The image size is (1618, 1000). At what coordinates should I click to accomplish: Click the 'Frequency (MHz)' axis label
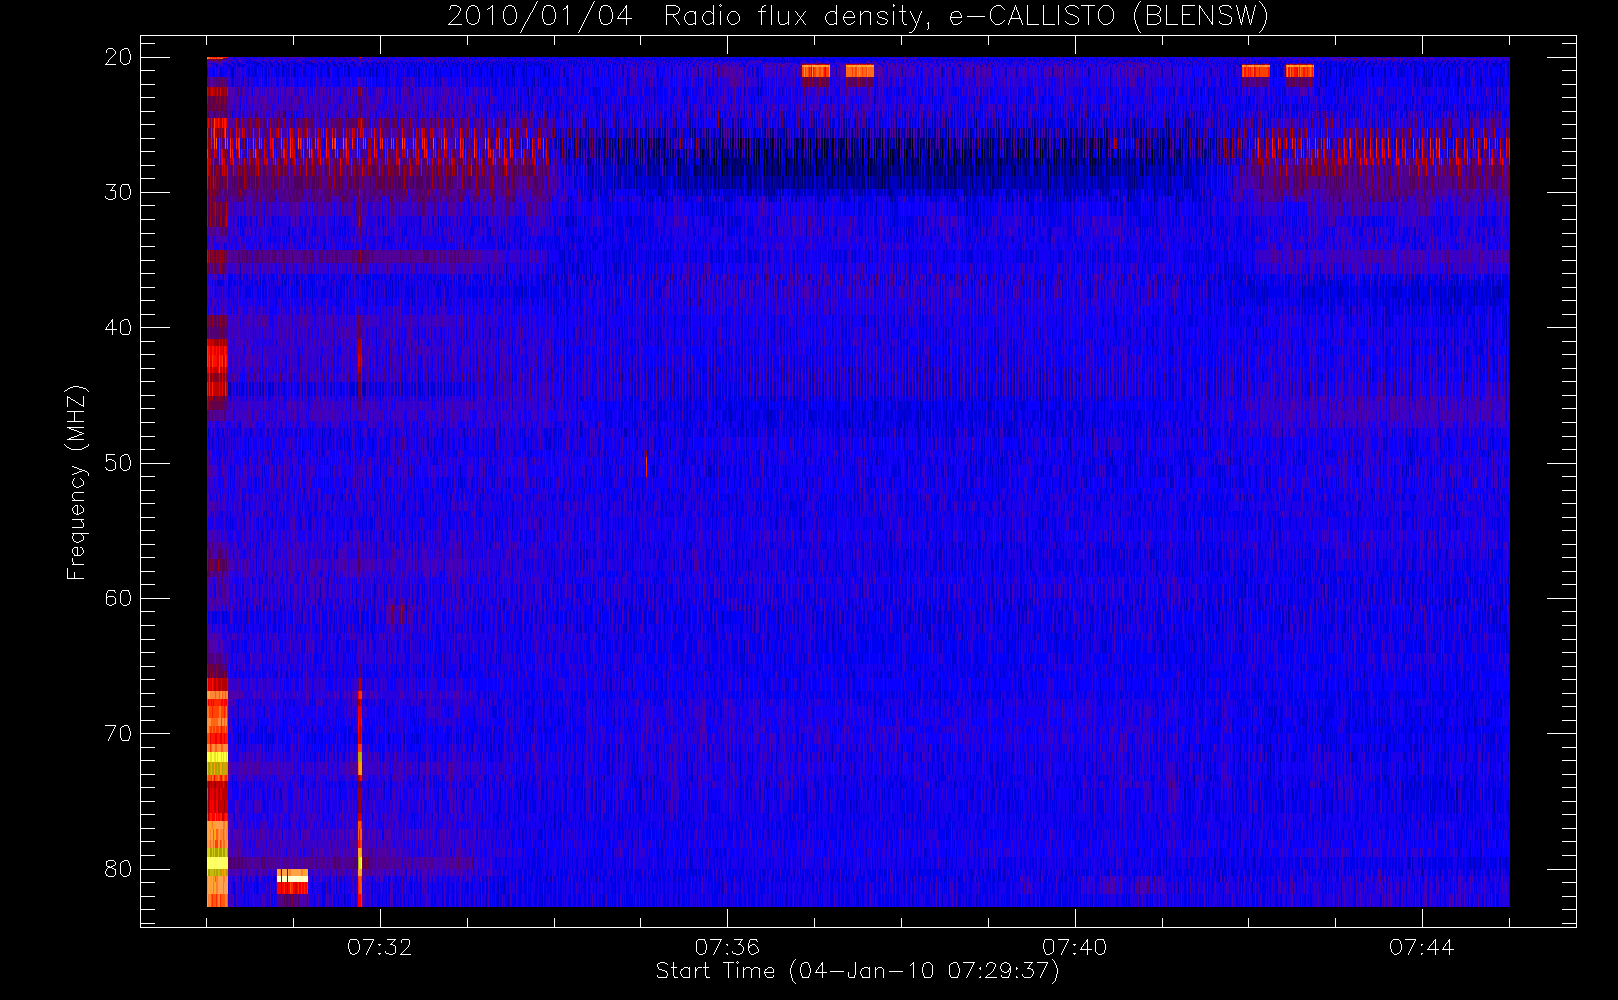[x=77, y=482]
